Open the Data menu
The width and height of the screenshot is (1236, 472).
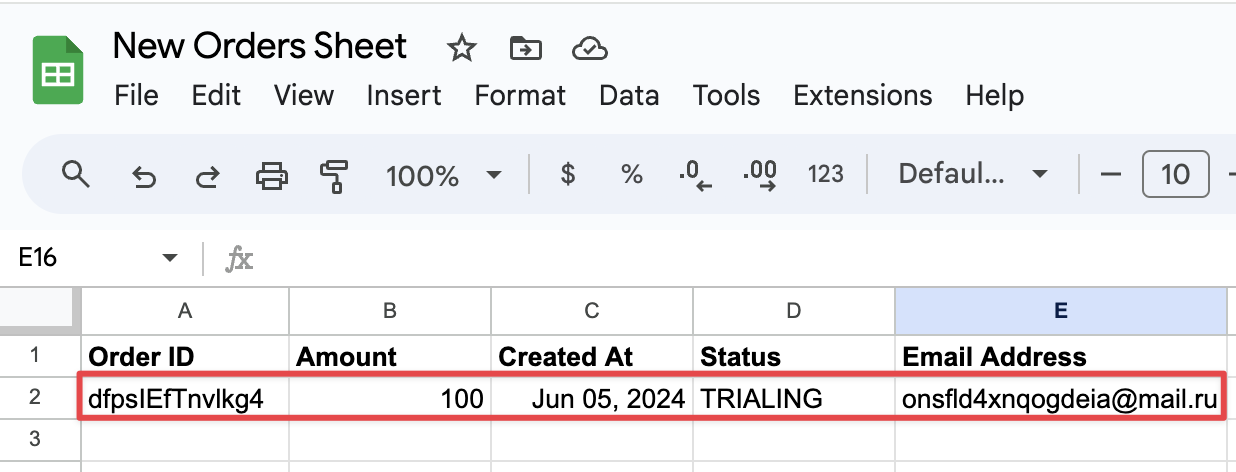pos(629,96)
